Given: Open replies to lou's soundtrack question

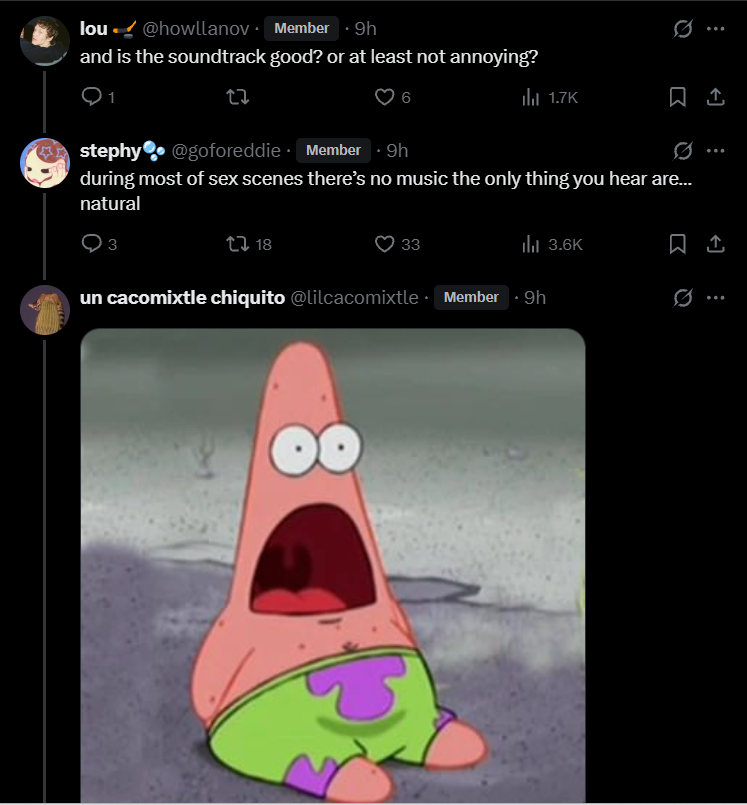Looking at the screenshot, I should click(x=93, y=97).
